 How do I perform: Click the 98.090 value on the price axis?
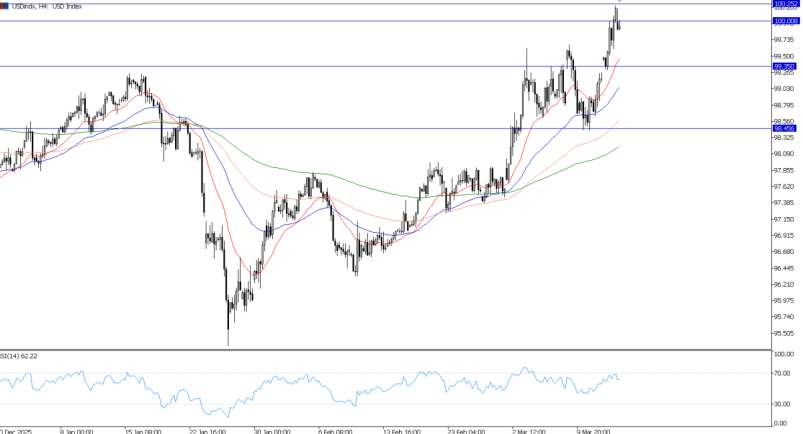click(784, 154)
